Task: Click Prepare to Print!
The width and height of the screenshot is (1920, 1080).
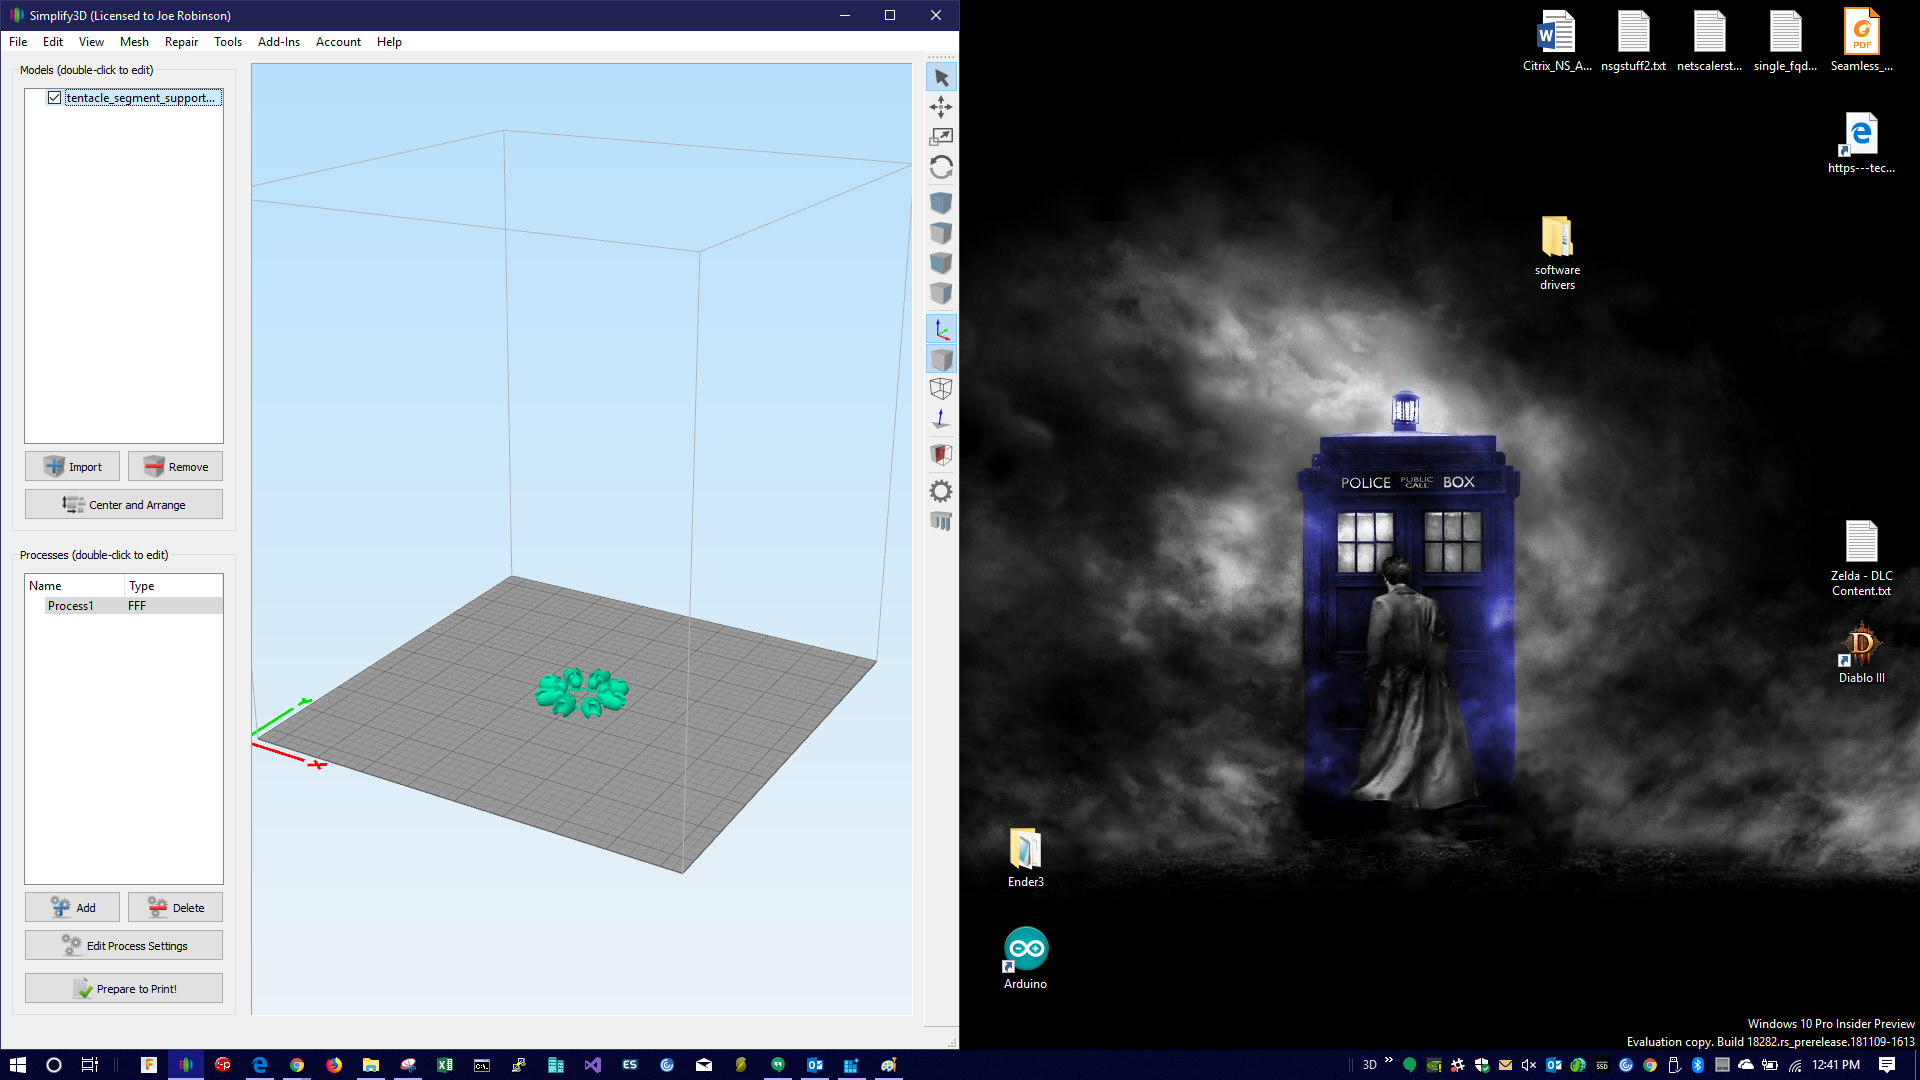Action: click(124, 989)
